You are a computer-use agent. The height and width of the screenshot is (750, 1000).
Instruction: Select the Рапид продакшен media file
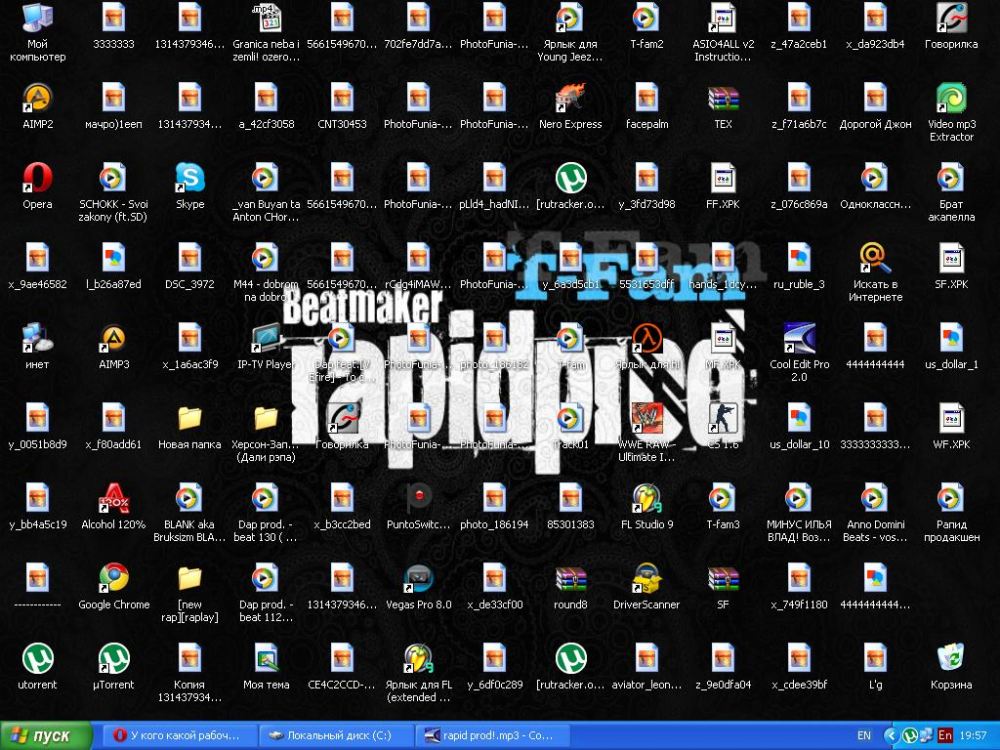click(951, 498)
